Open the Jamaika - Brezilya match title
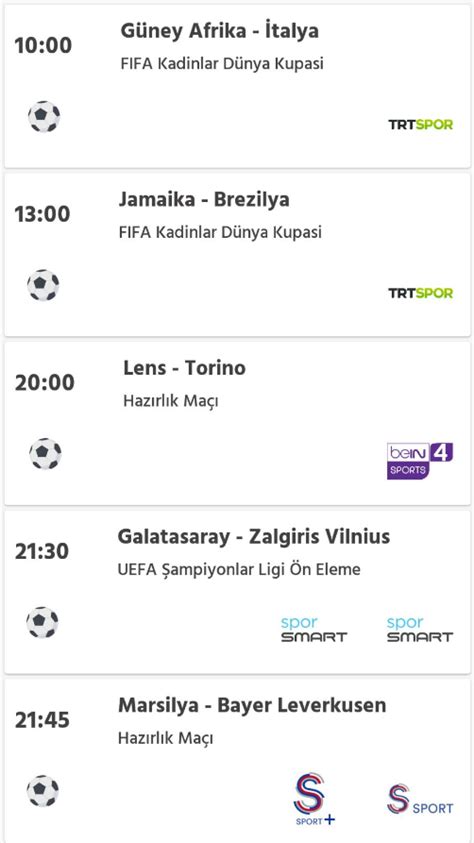This screenshot has width=474, height=843. pyautogui.click(x=204, y=199)
